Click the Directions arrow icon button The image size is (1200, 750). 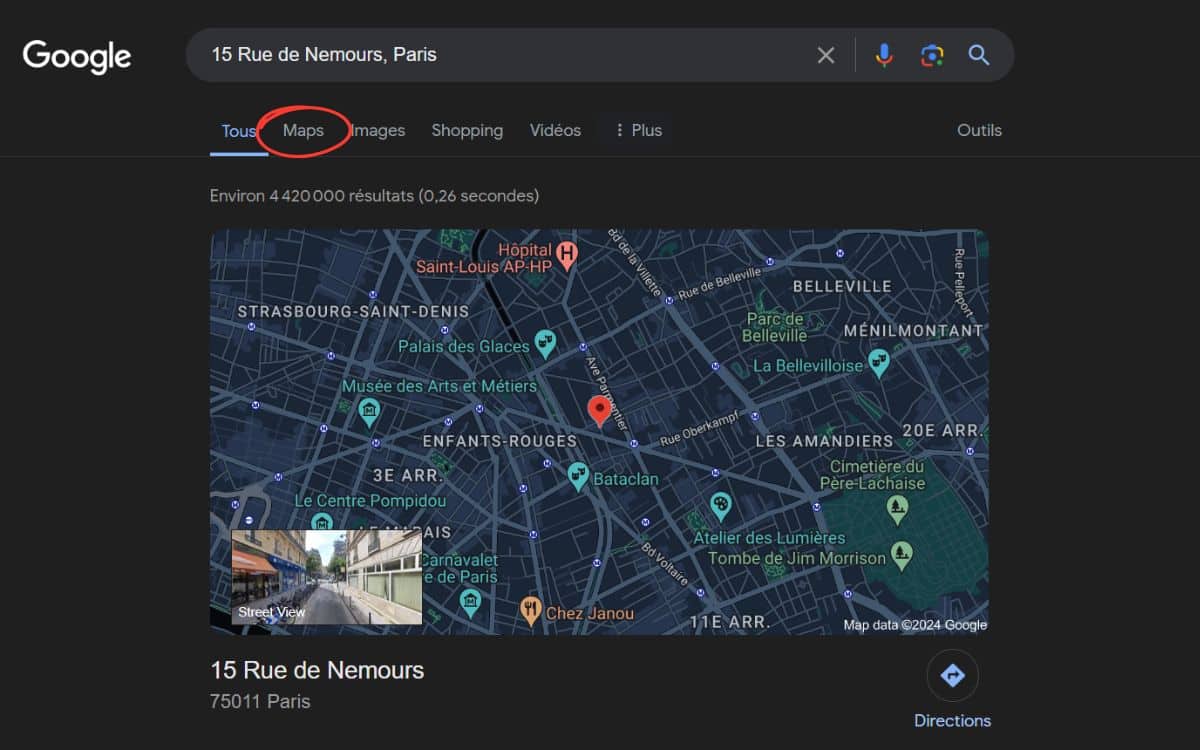coord(952,676)
